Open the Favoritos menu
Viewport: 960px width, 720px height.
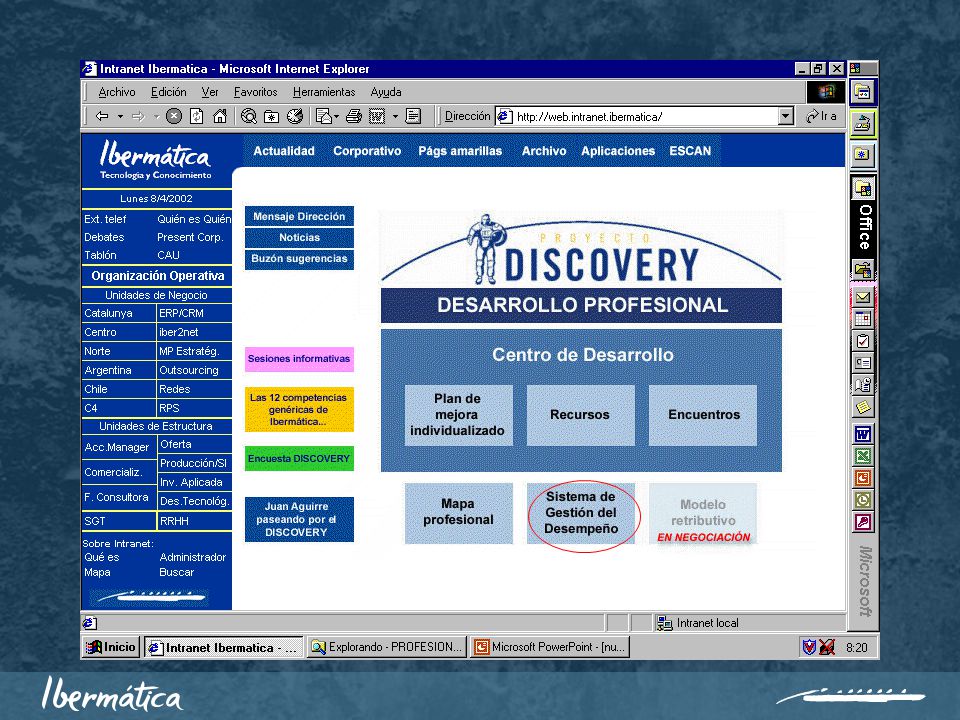255,92
